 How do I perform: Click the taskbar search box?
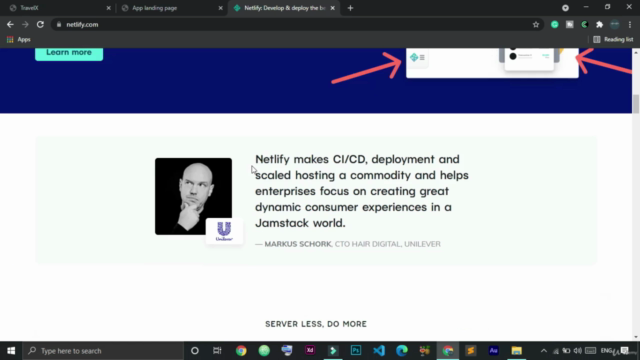point(103,351)
